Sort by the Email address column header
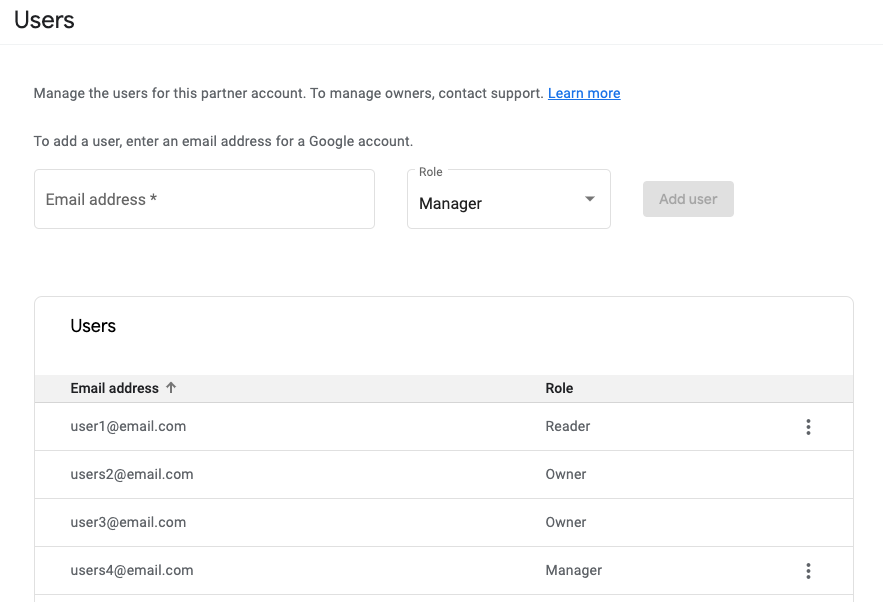Viewport: 883px width, 602px height. (114, 388)
